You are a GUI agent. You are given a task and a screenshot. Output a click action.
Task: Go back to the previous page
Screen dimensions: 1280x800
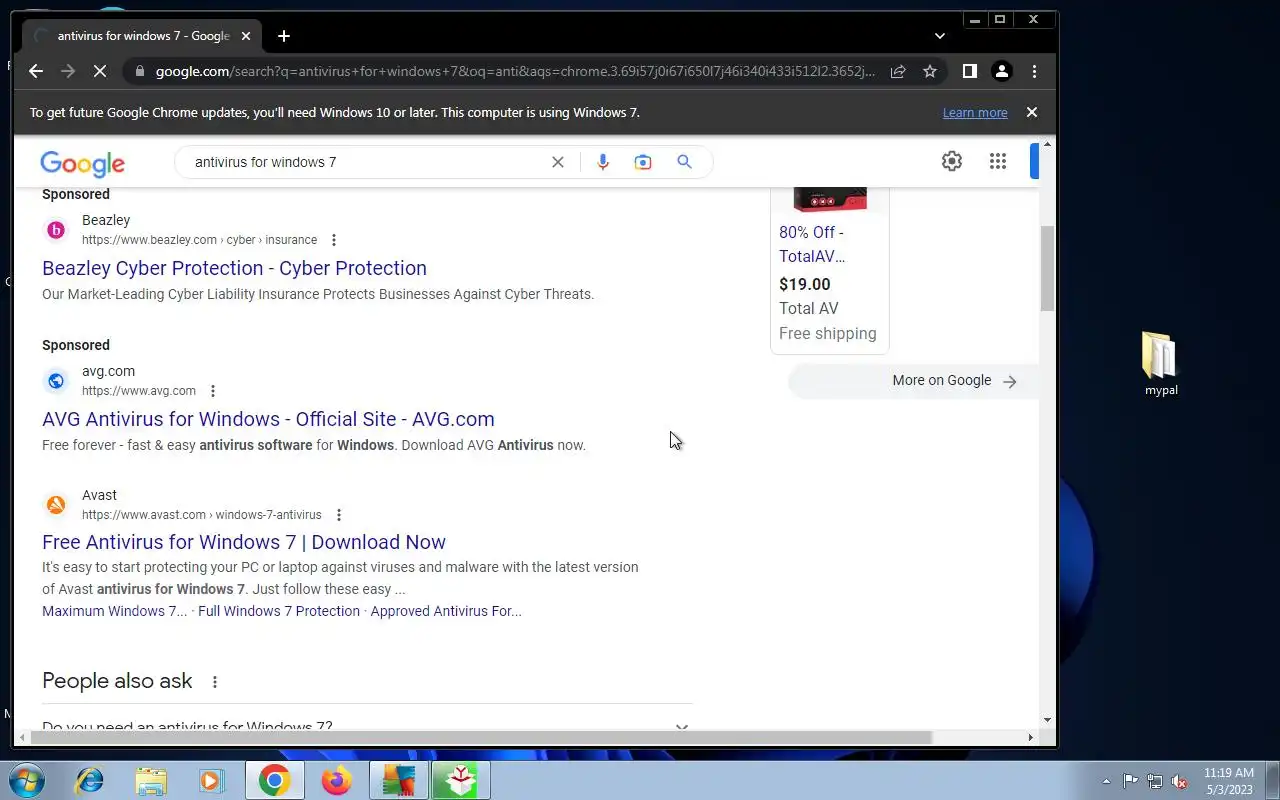point(36,71)
